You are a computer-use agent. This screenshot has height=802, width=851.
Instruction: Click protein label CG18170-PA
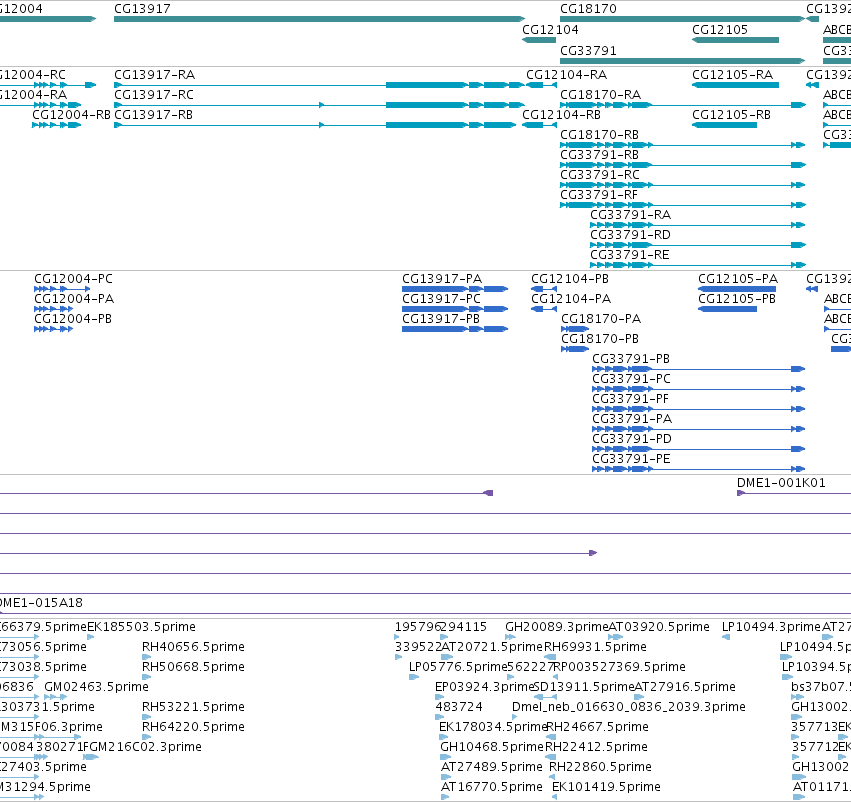[x=601, y=319]
